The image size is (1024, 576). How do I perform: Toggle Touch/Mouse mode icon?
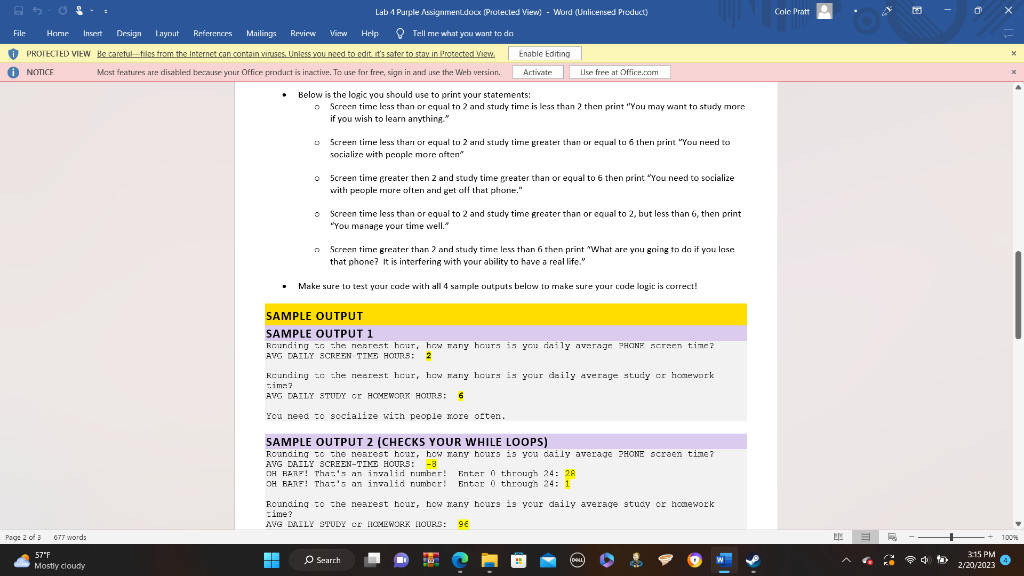(79, 11)
